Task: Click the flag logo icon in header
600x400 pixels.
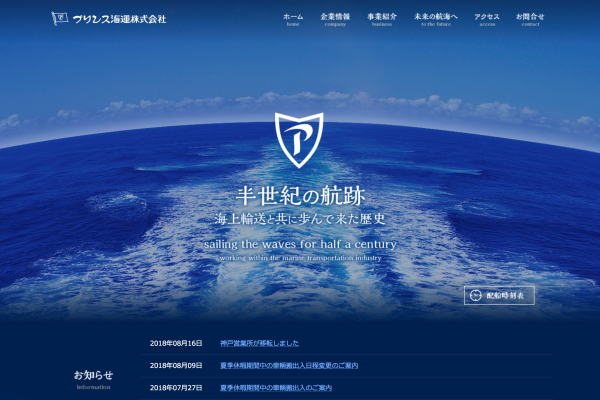Action: pyautogui.click(x=59, y=18)
